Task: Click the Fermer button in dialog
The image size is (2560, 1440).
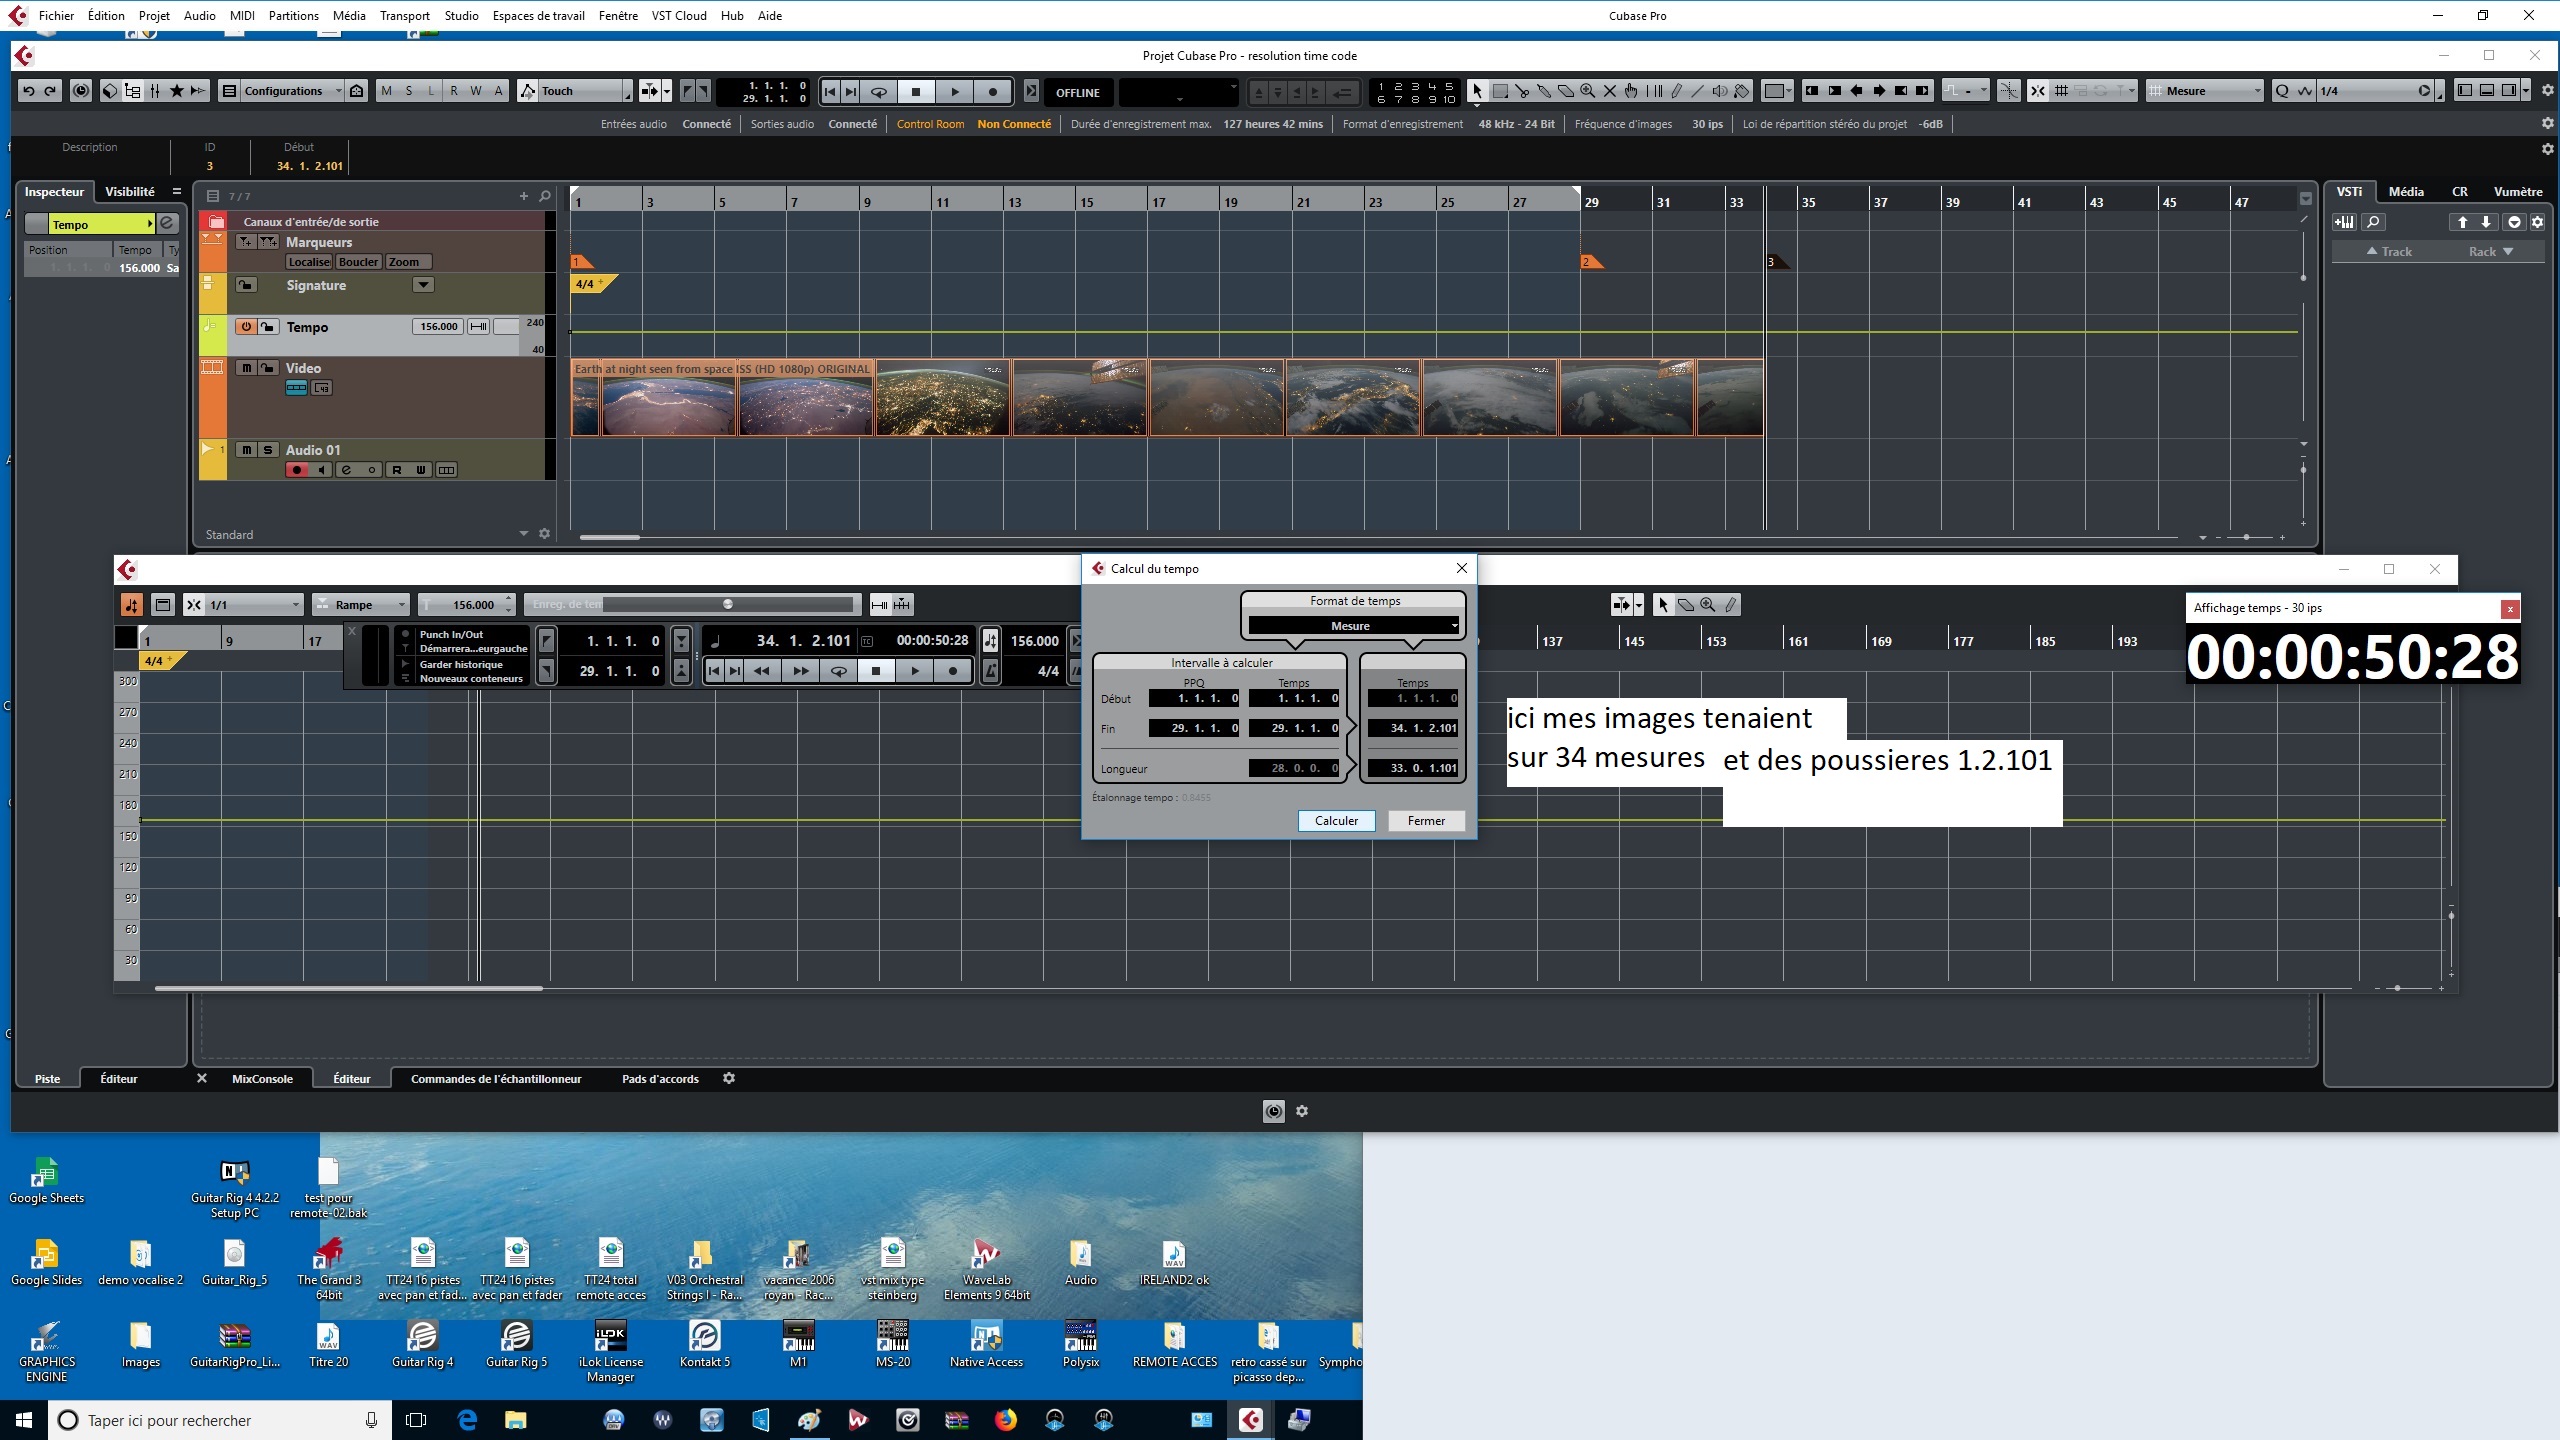Action: 1426,821
